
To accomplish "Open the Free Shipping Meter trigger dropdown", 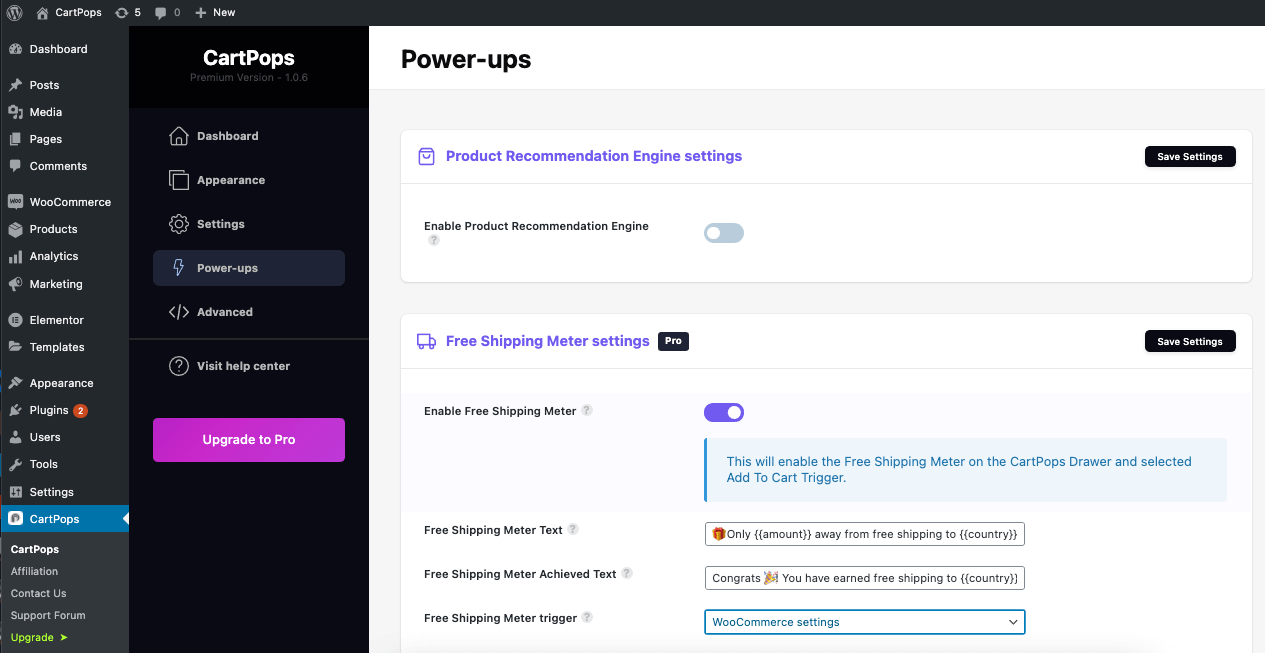I will coord(863,621).
